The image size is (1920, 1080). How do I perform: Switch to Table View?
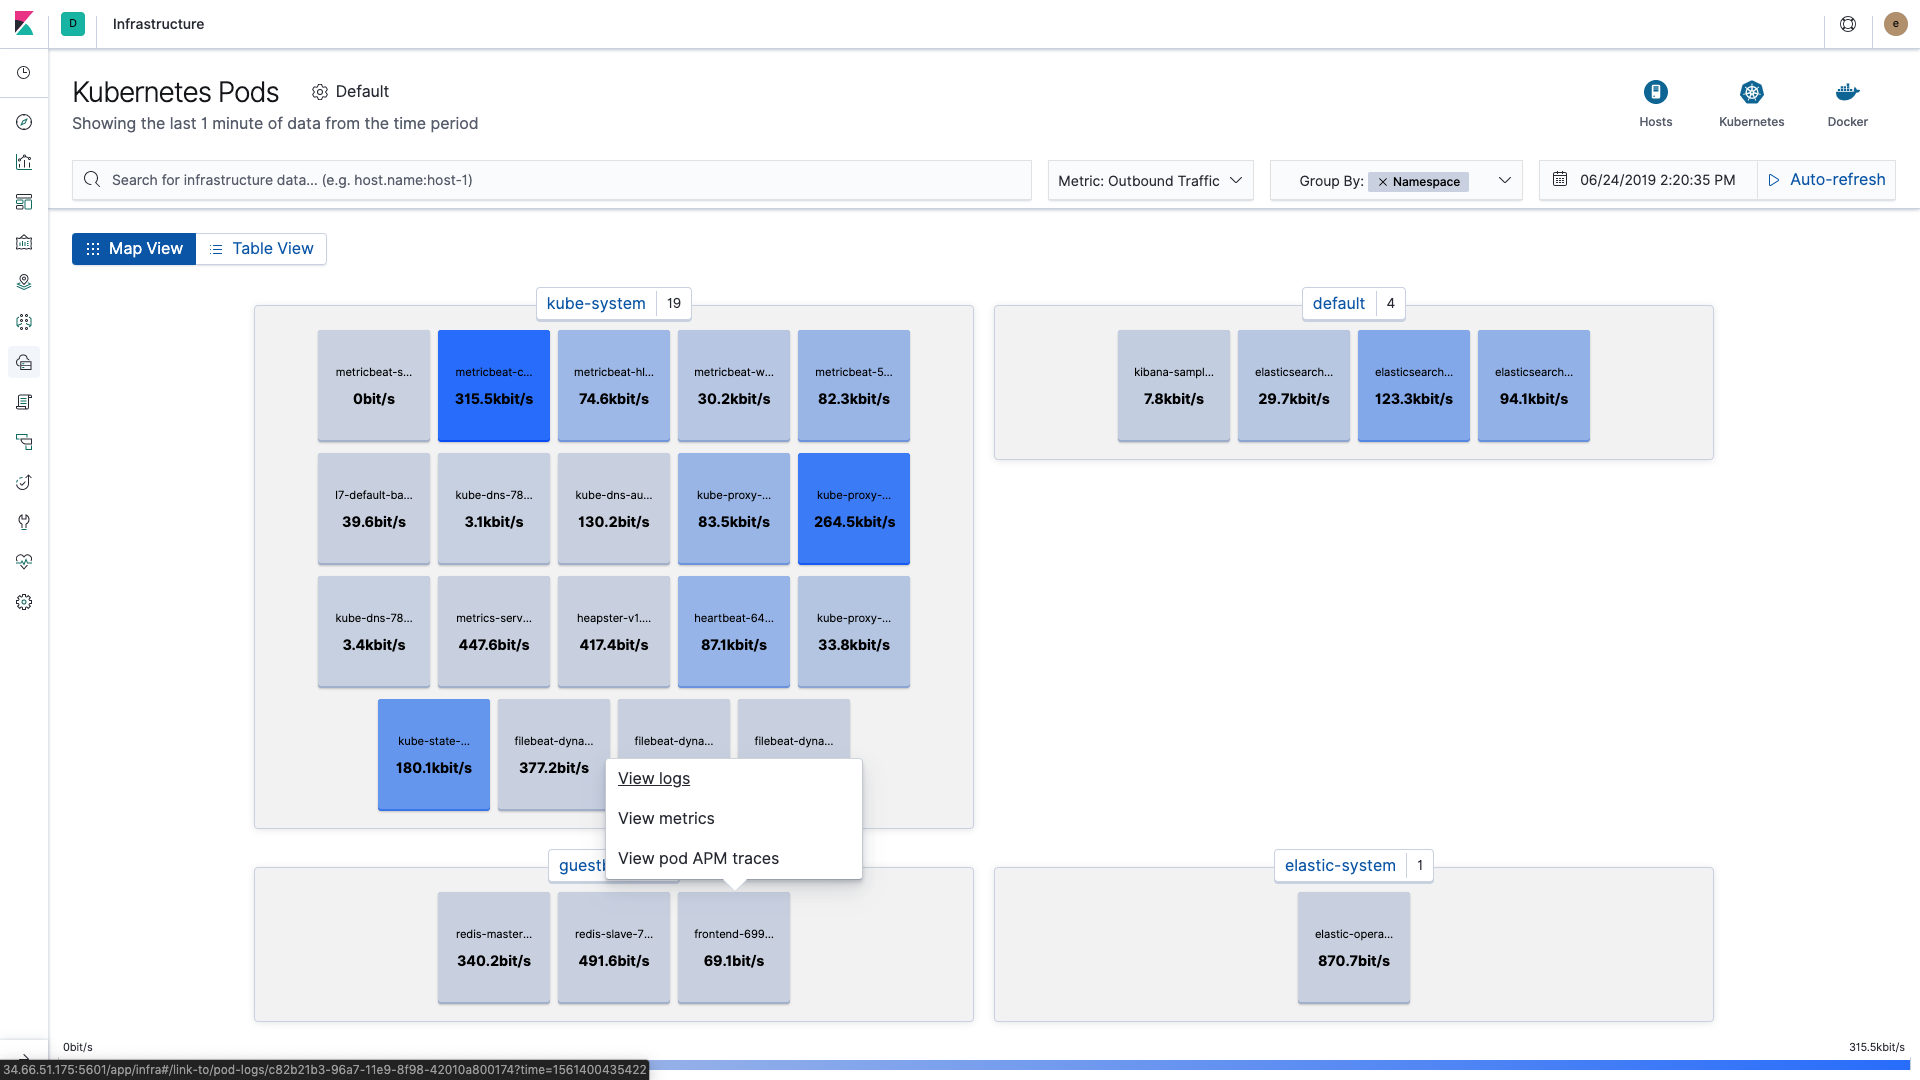(x=261, y=249)
